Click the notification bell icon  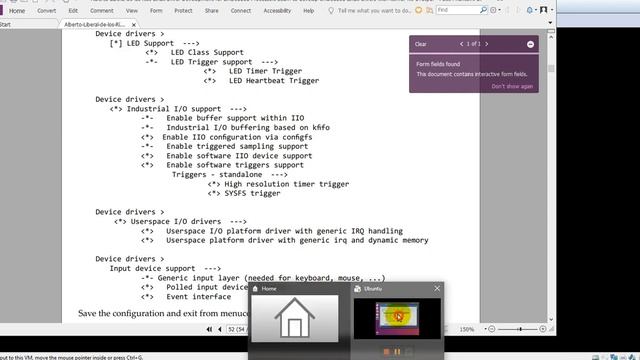[529, 10]
